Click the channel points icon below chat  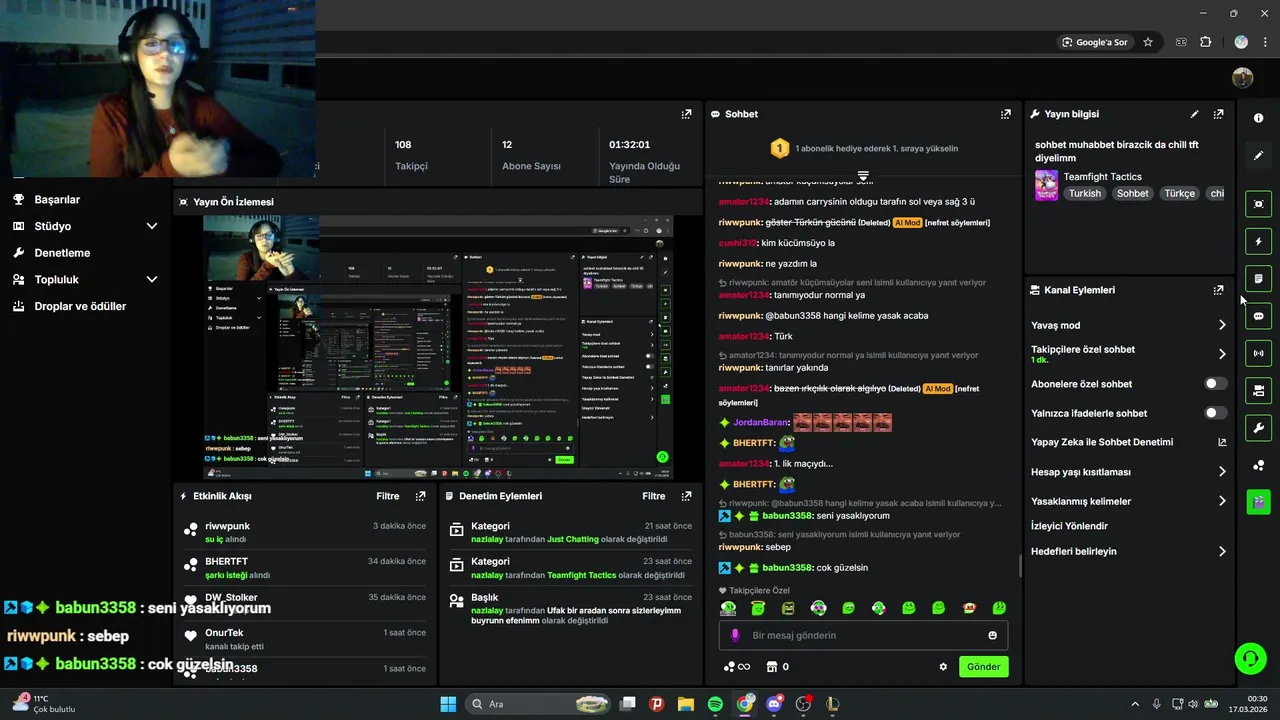(730, 667)
